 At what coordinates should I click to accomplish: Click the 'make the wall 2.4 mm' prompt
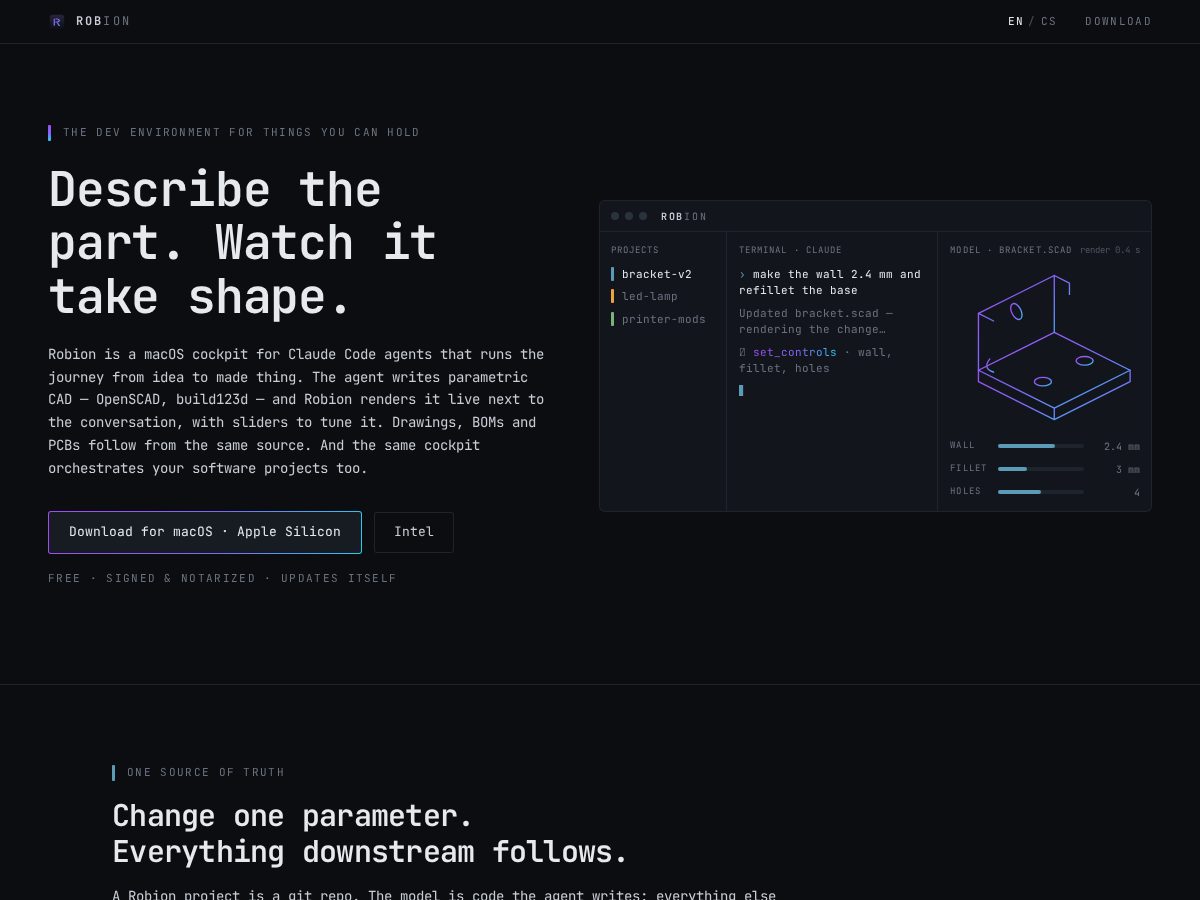(x=830, y=282)
